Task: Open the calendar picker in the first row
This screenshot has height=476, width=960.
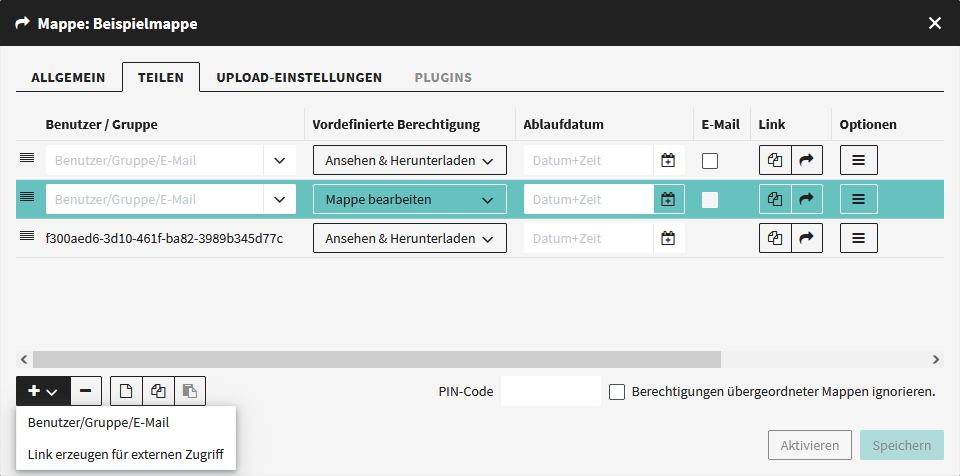Action: click(669, 161)
